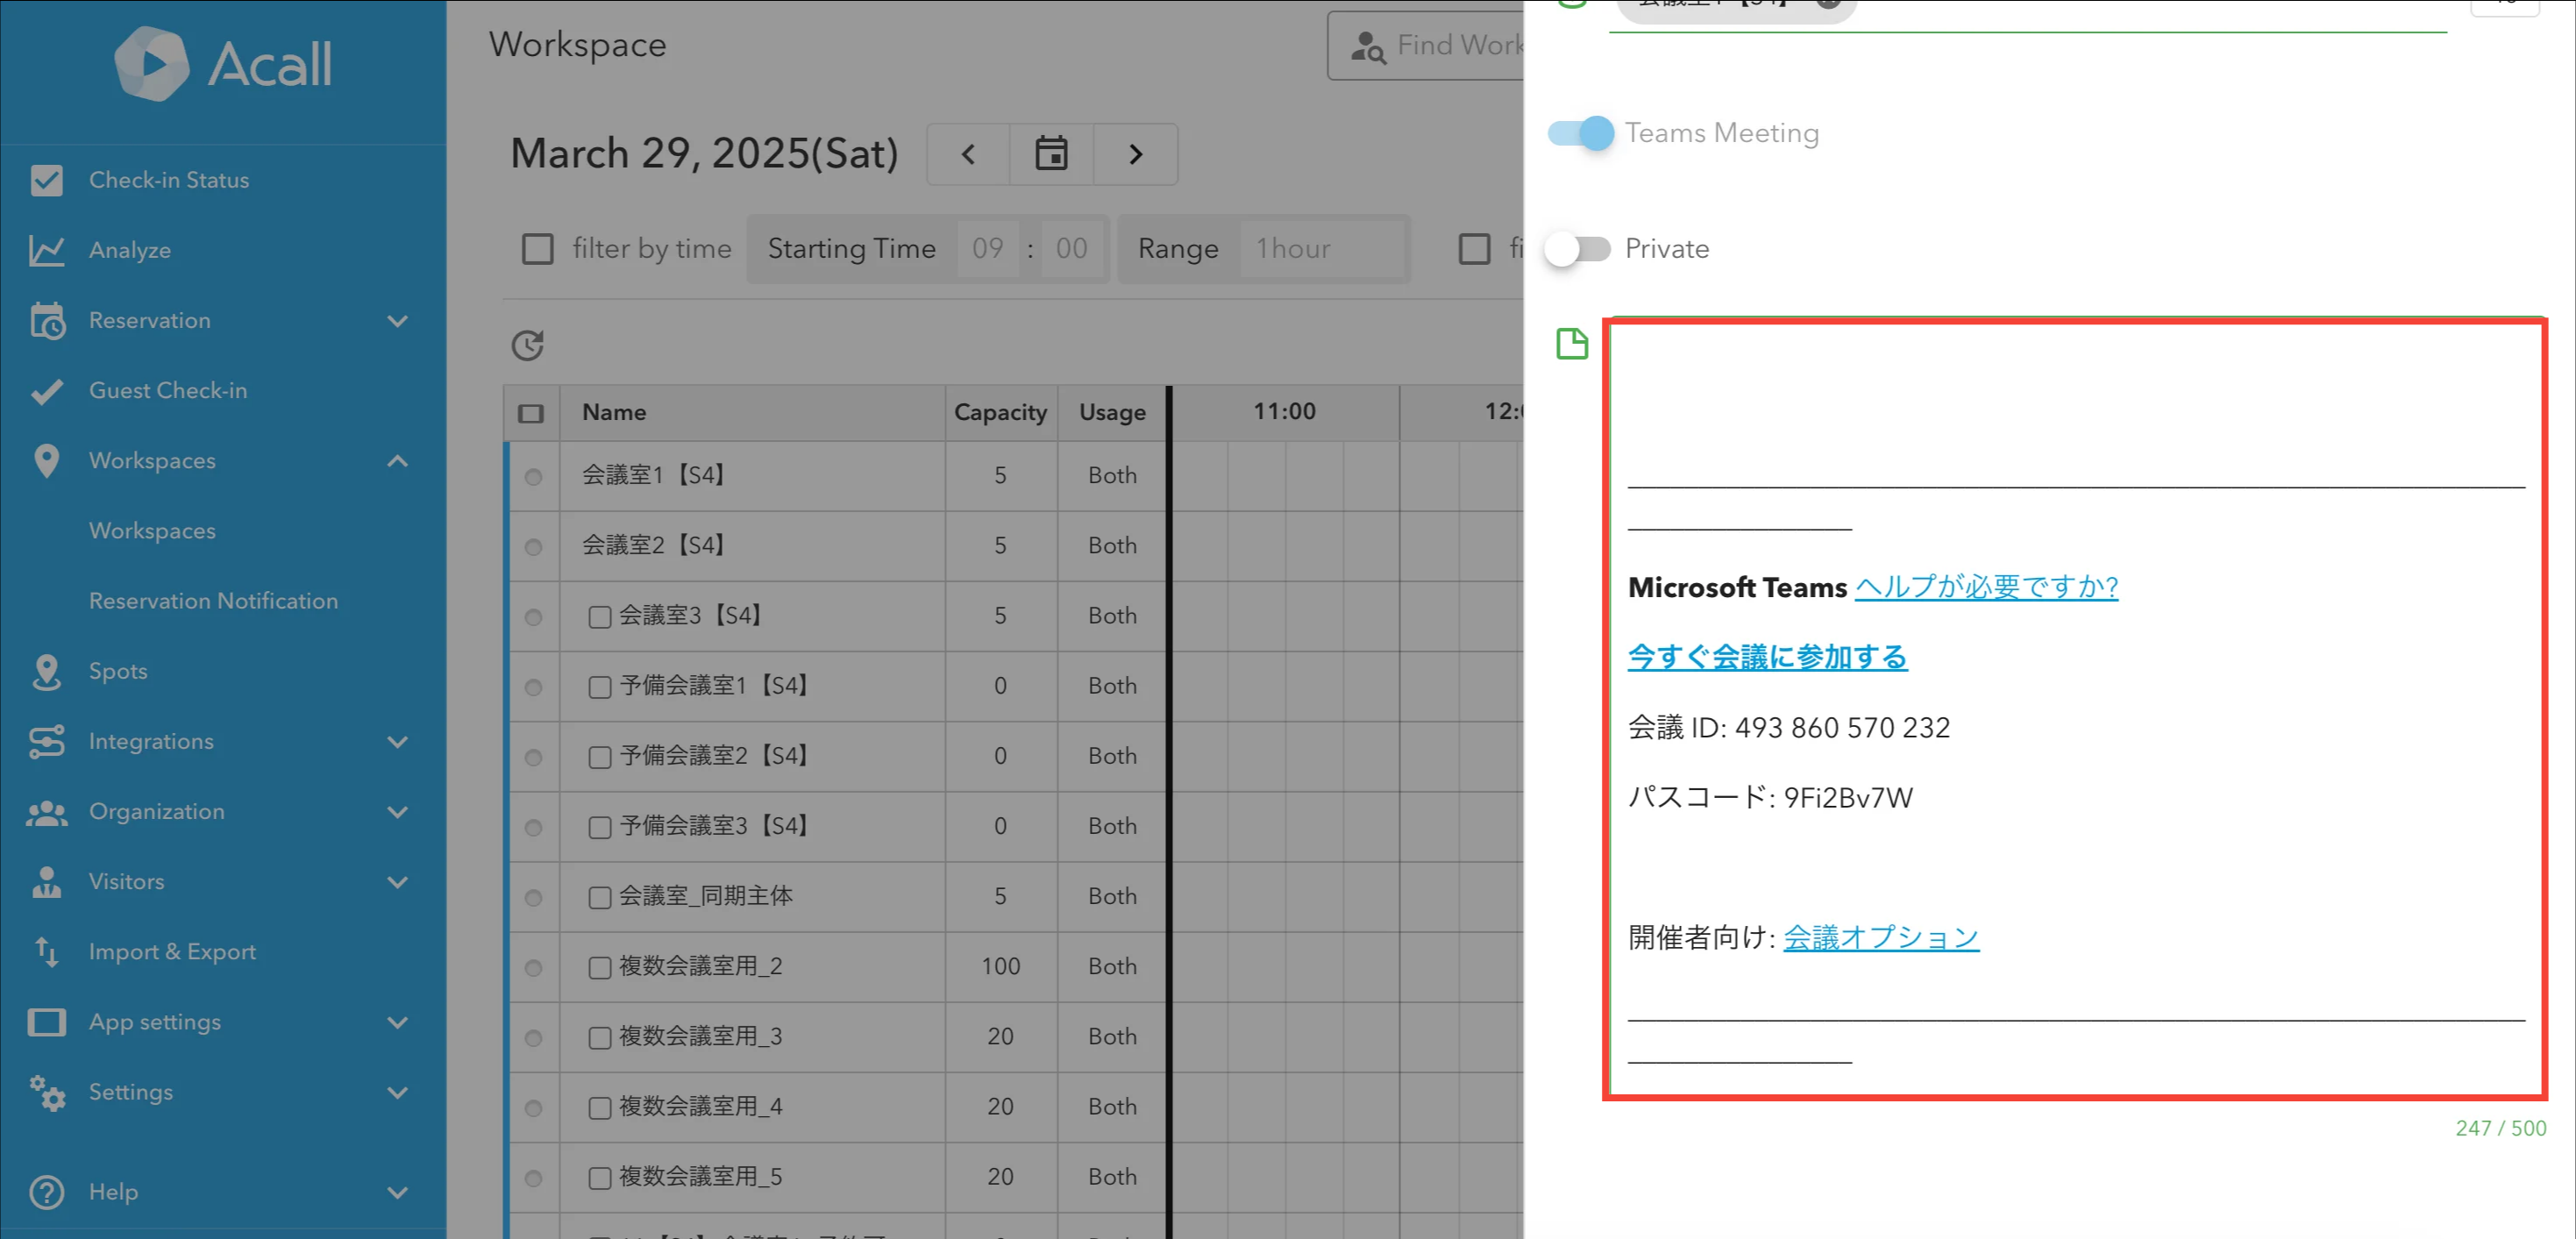This screenshot has width=2576, height=1239.
Task: Click the App settings tablet icon
Action: click(46, 1022)
